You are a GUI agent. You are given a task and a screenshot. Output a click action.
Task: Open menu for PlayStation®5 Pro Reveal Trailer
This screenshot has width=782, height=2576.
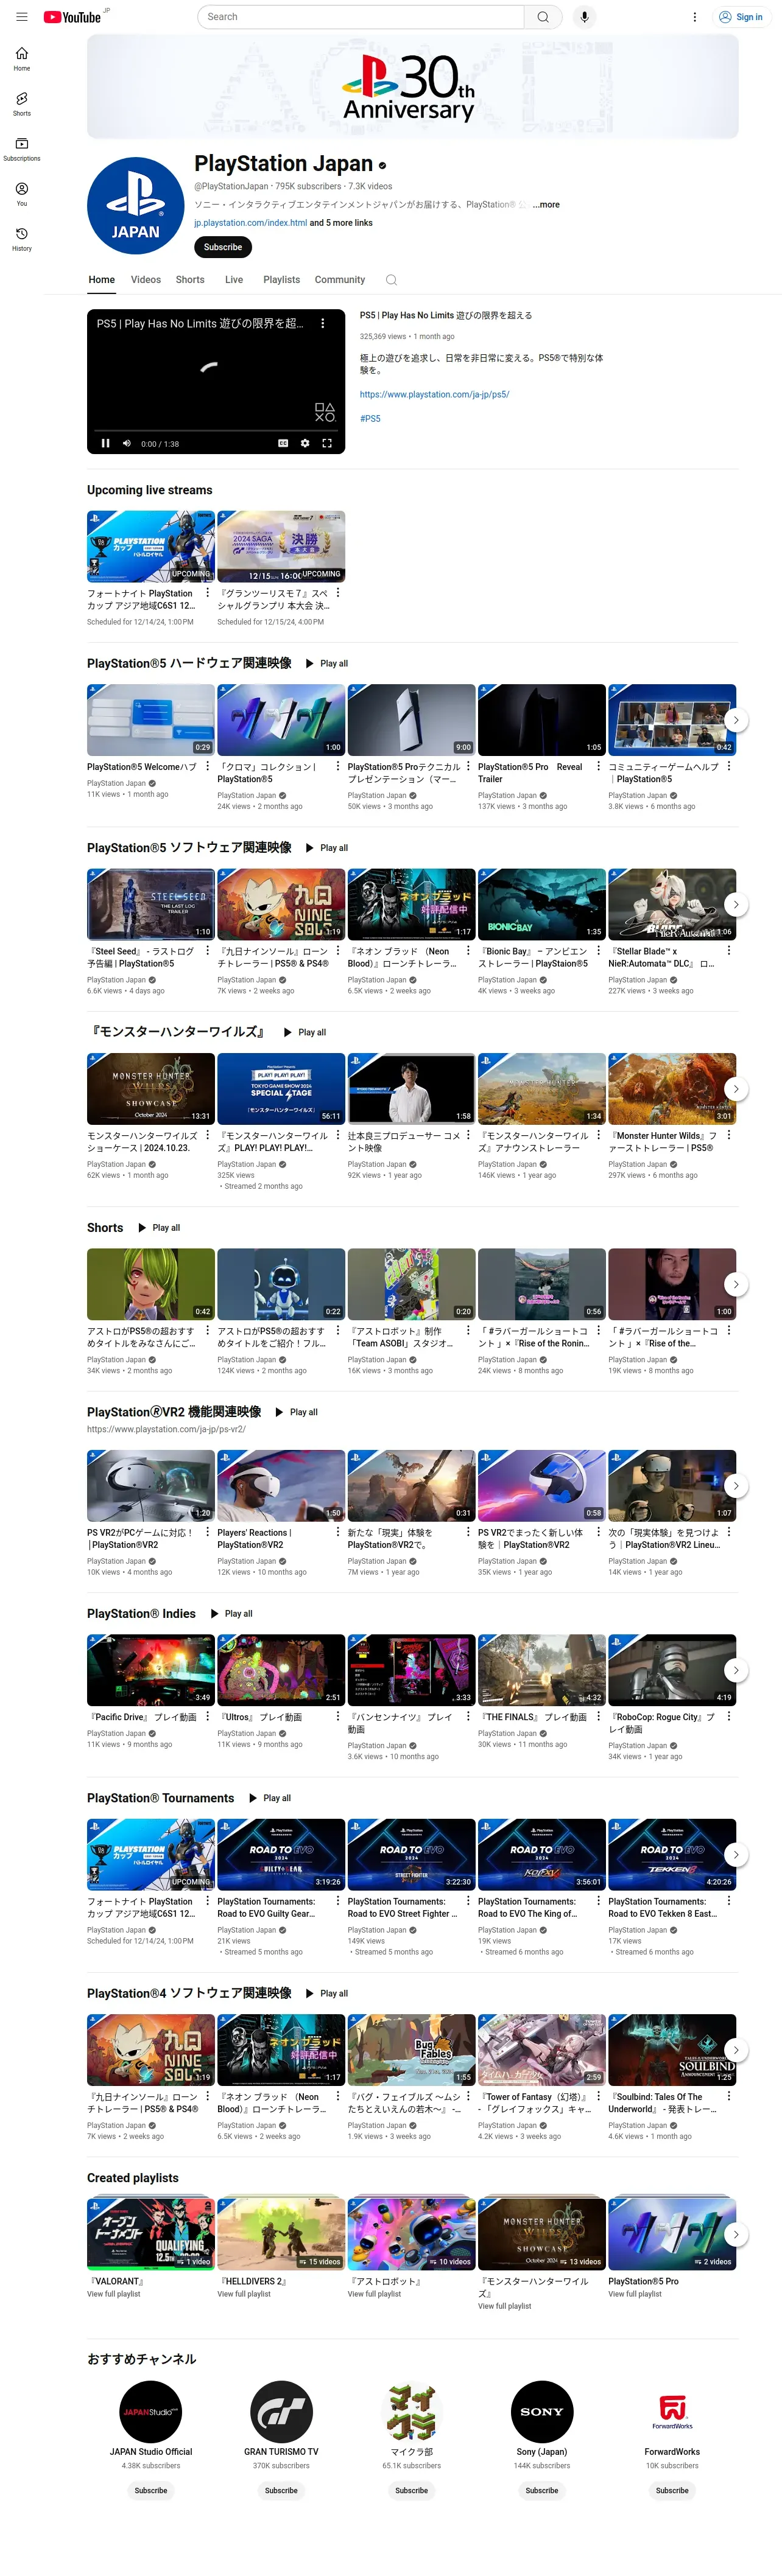pyautogui.click(x=598, y=767)
